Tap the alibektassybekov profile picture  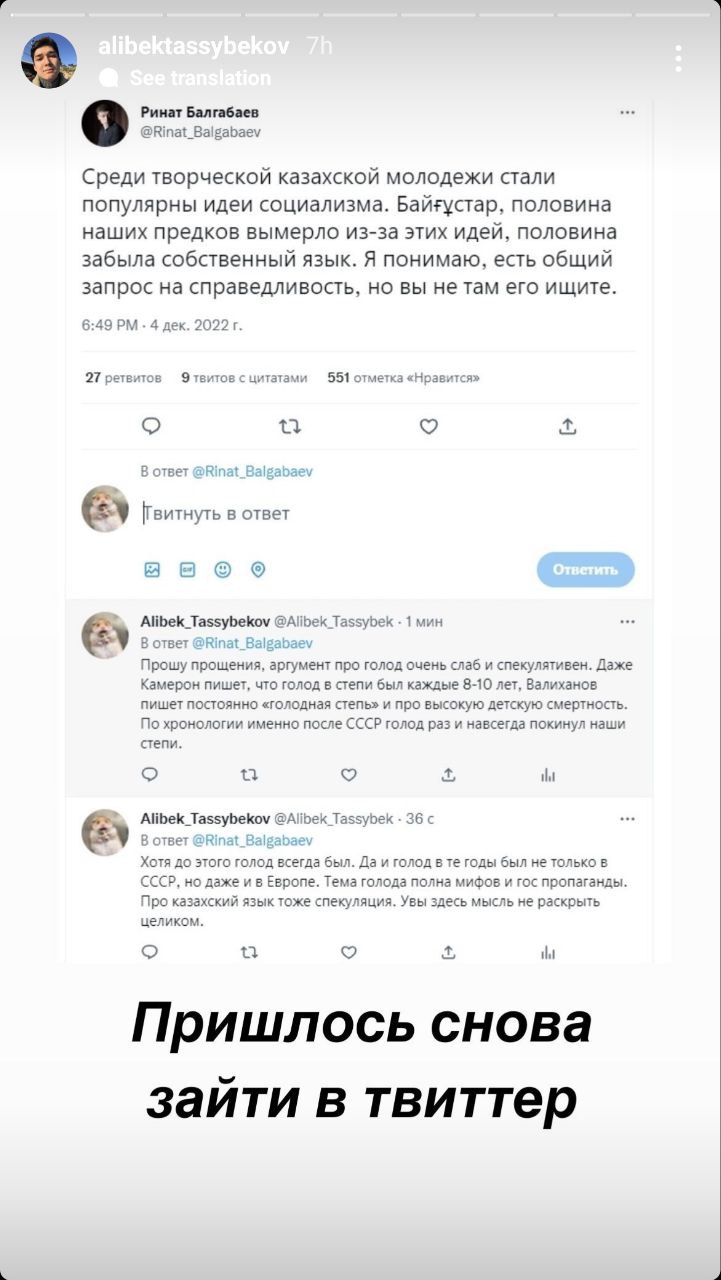(x=49, y=60)
